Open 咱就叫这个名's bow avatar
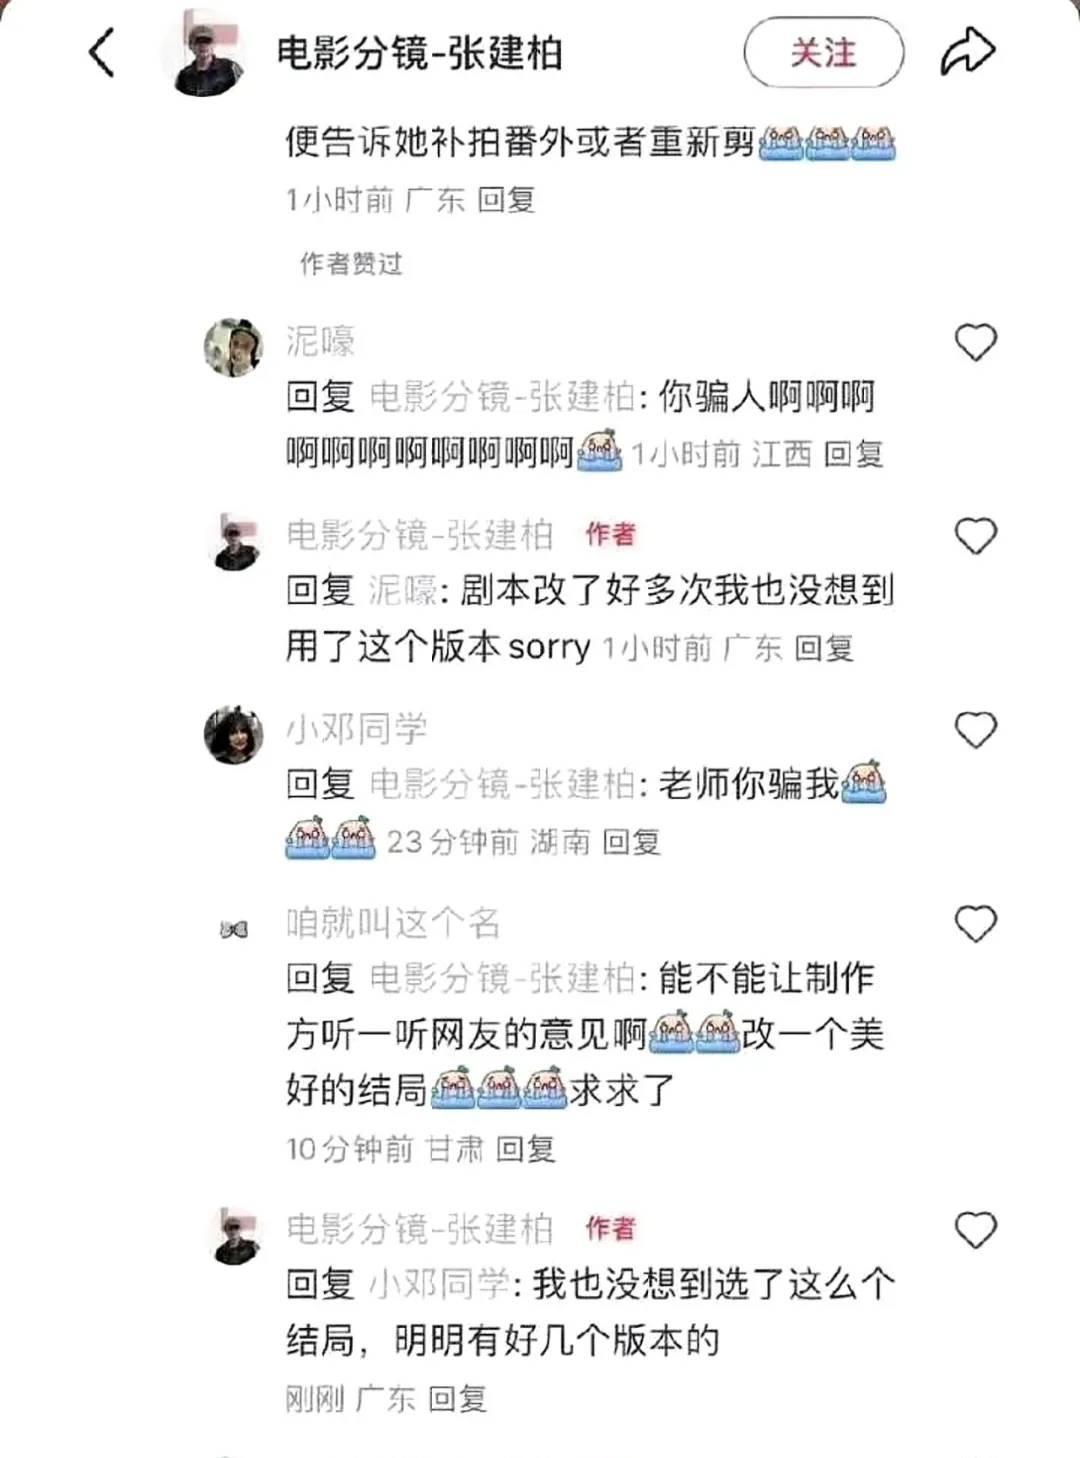Image resolution: width=1080 pixels, height=1458 pixels. click(233, 930)
